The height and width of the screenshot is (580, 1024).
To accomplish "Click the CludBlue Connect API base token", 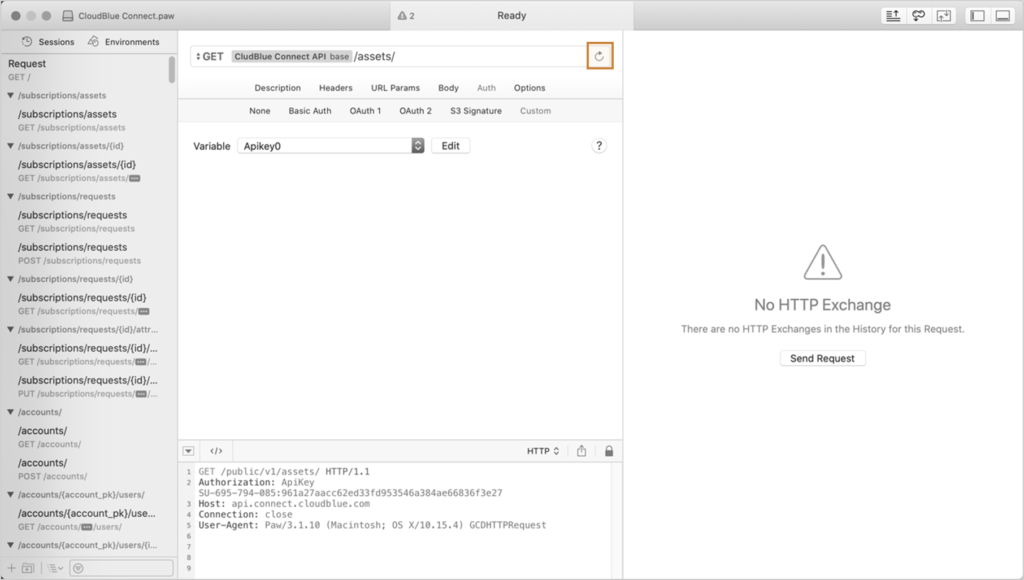I will [x=291, y=56].
